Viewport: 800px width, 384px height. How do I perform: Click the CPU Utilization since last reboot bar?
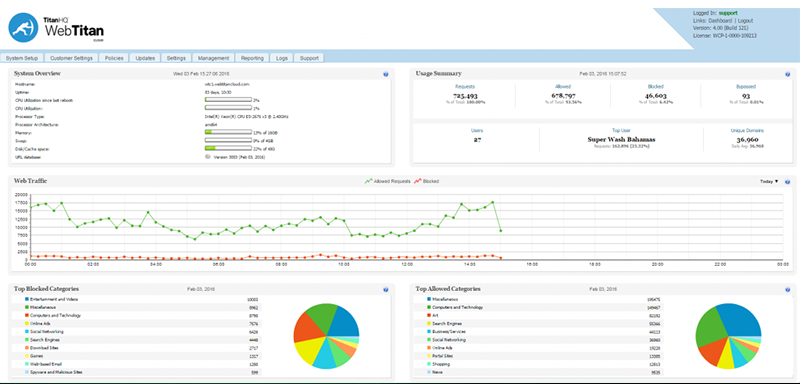(228, 100)
